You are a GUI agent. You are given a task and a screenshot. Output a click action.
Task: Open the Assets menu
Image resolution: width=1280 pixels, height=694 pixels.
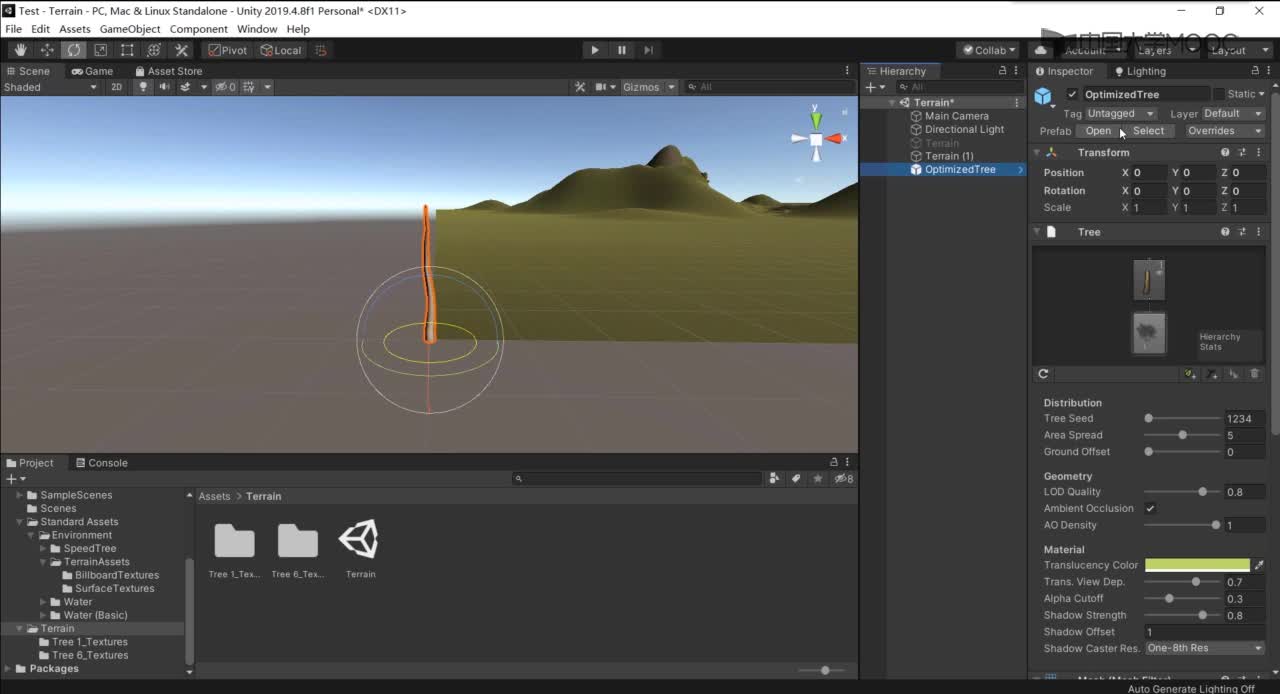click(75, 29)
